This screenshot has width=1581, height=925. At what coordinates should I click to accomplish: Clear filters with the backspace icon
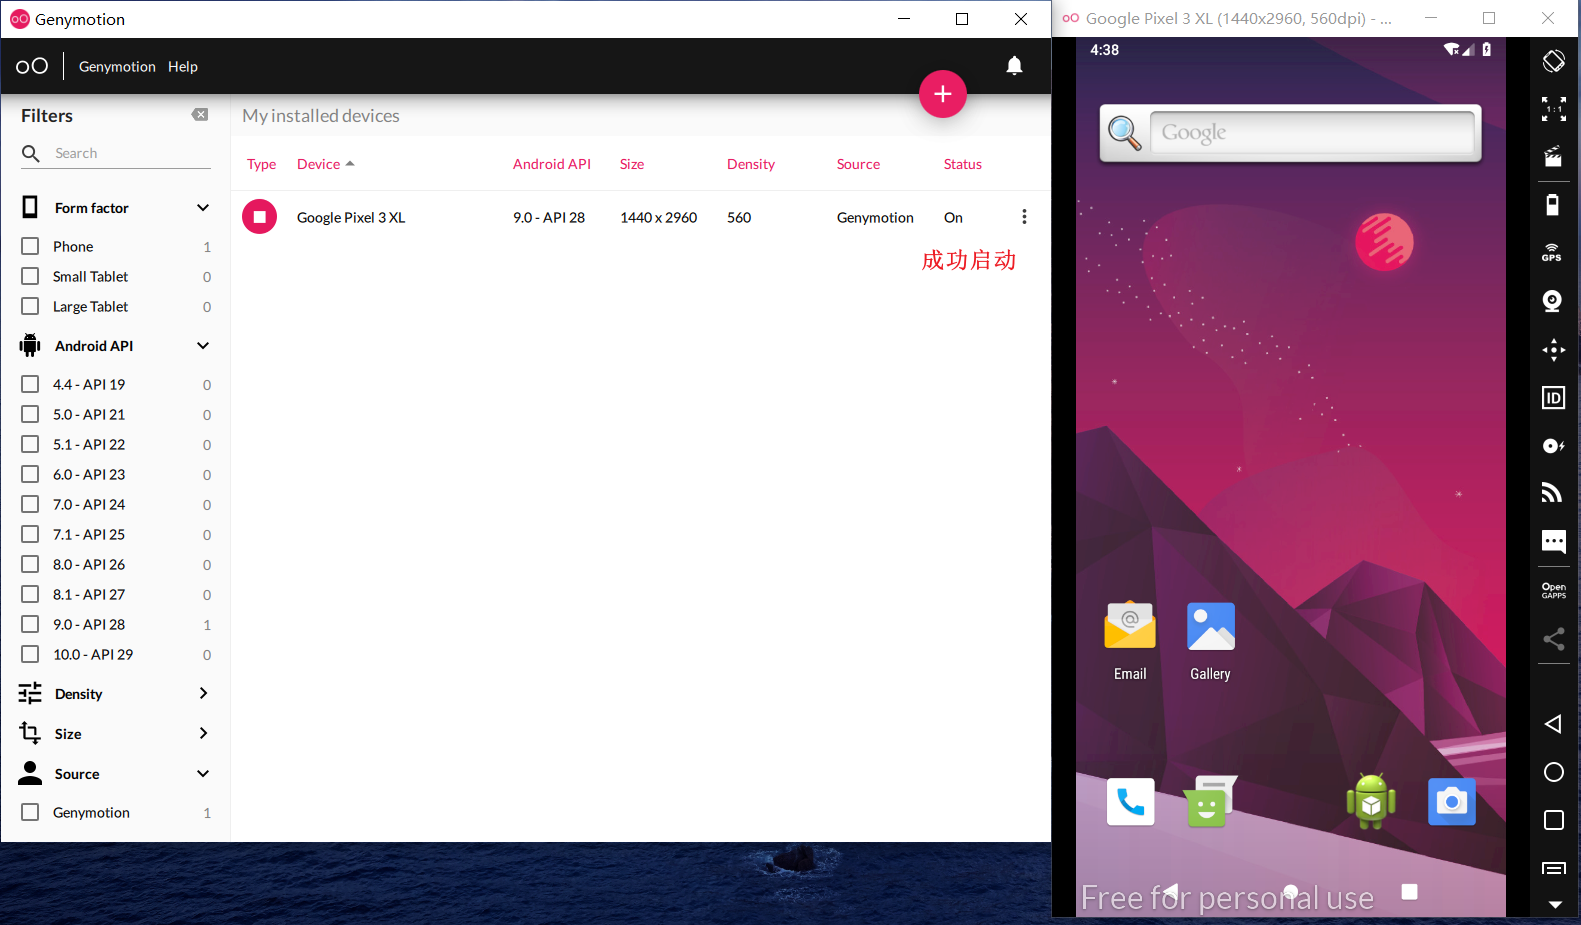point(200,115)
